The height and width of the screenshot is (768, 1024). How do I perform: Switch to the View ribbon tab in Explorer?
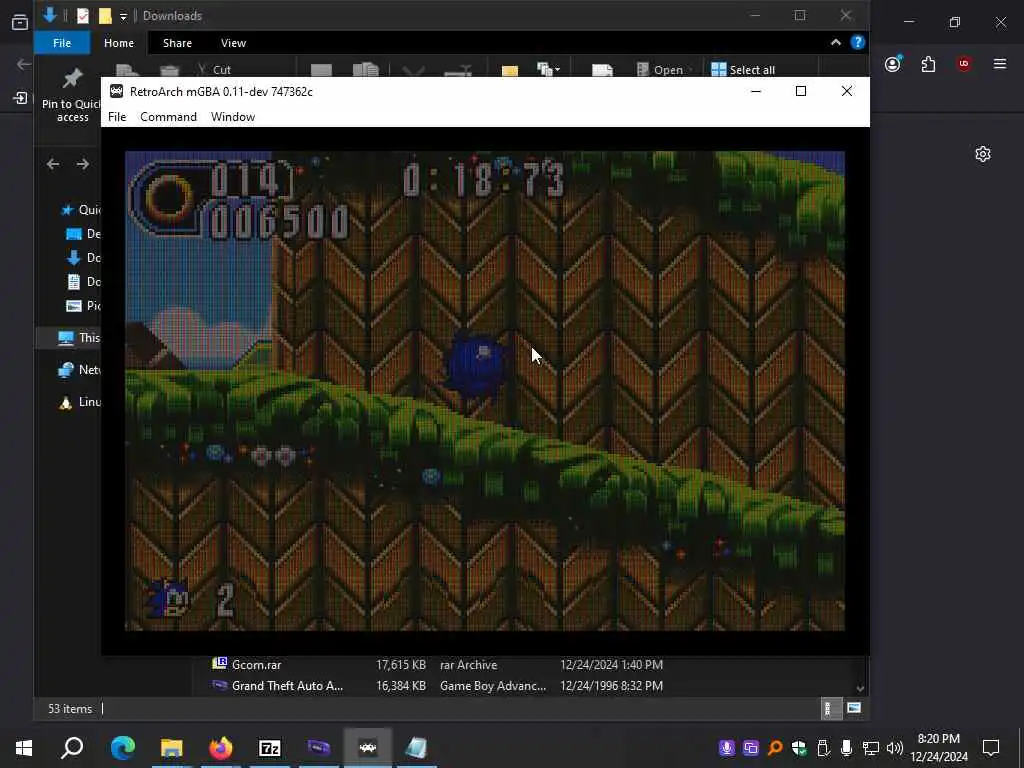[233, 43]
